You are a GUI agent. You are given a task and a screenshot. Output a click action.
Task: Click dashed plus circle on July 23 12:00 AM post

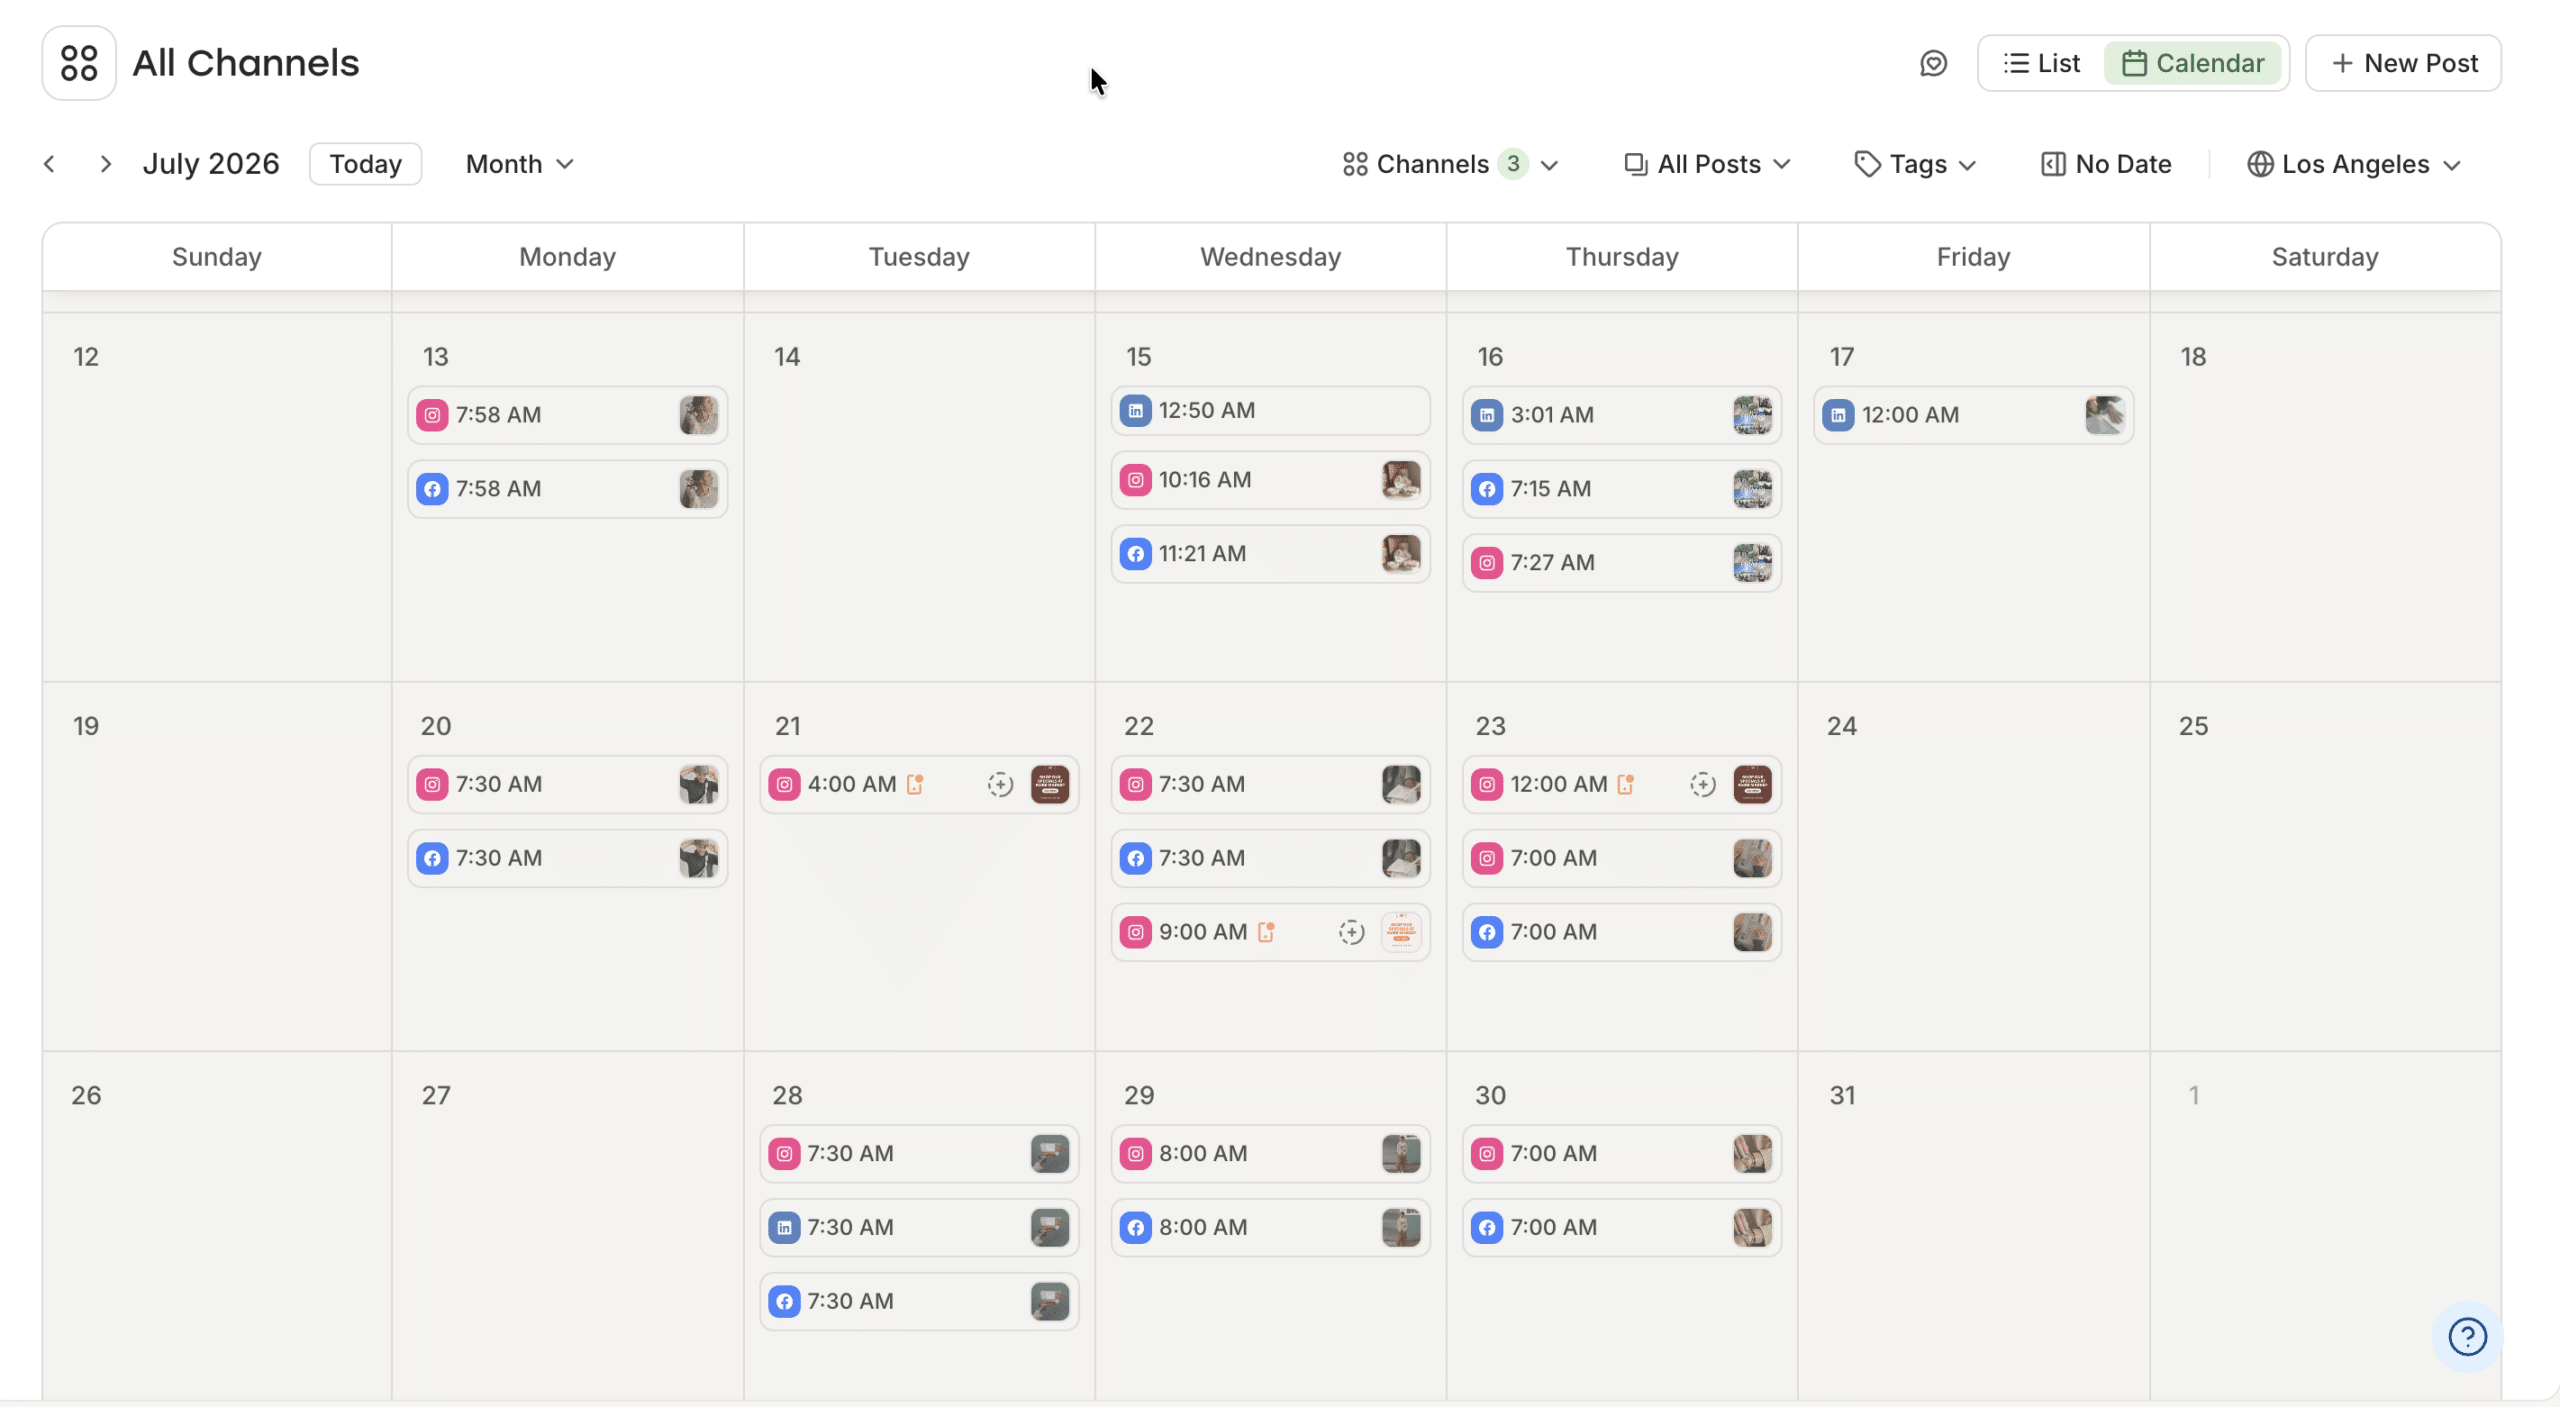coord(1703,785)
